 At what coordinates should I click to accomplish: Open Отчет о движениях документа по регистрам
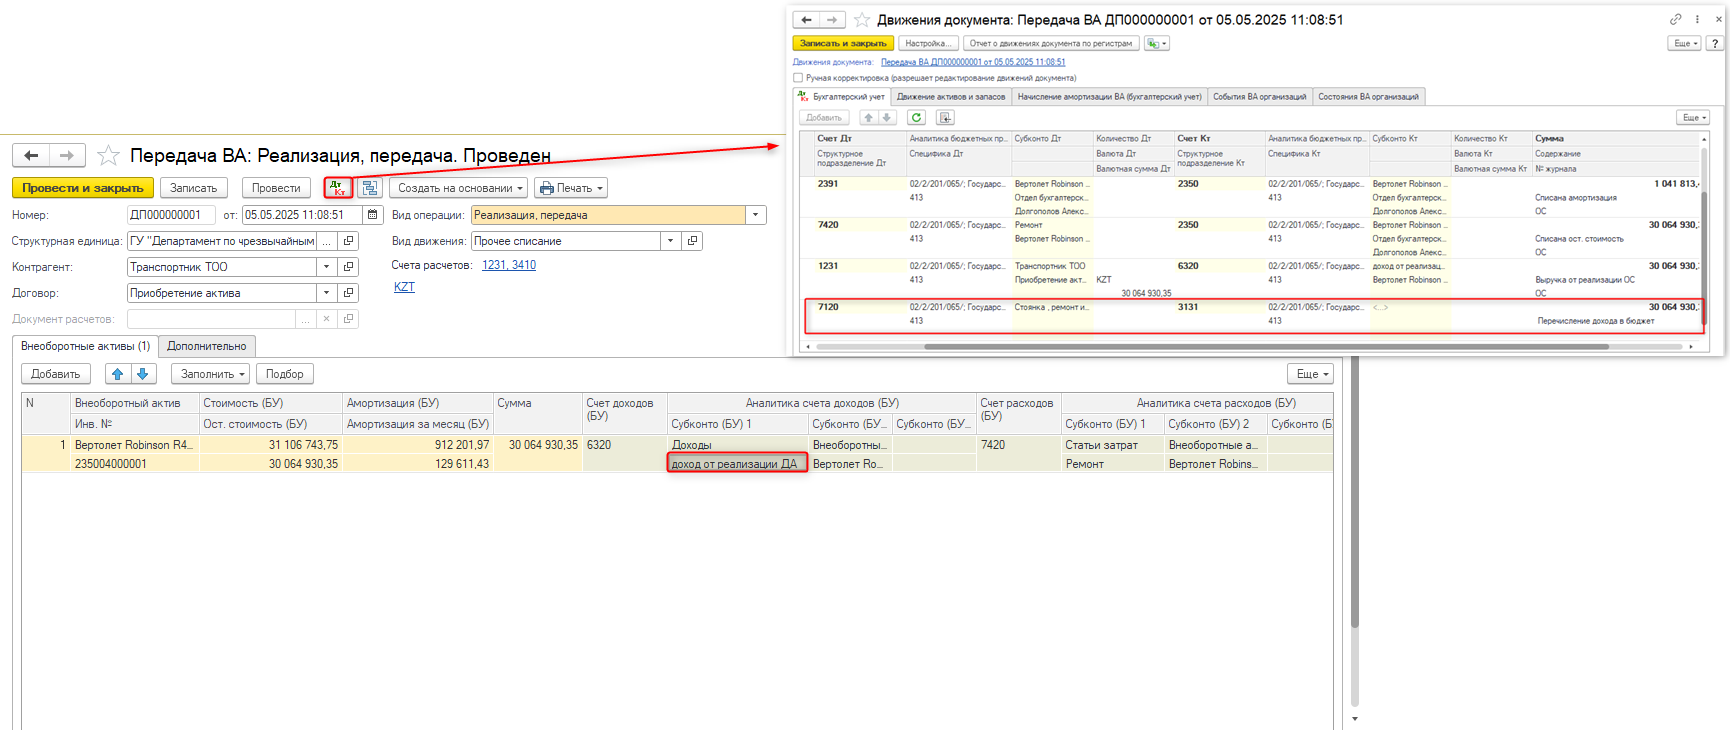coord(1051,43)
